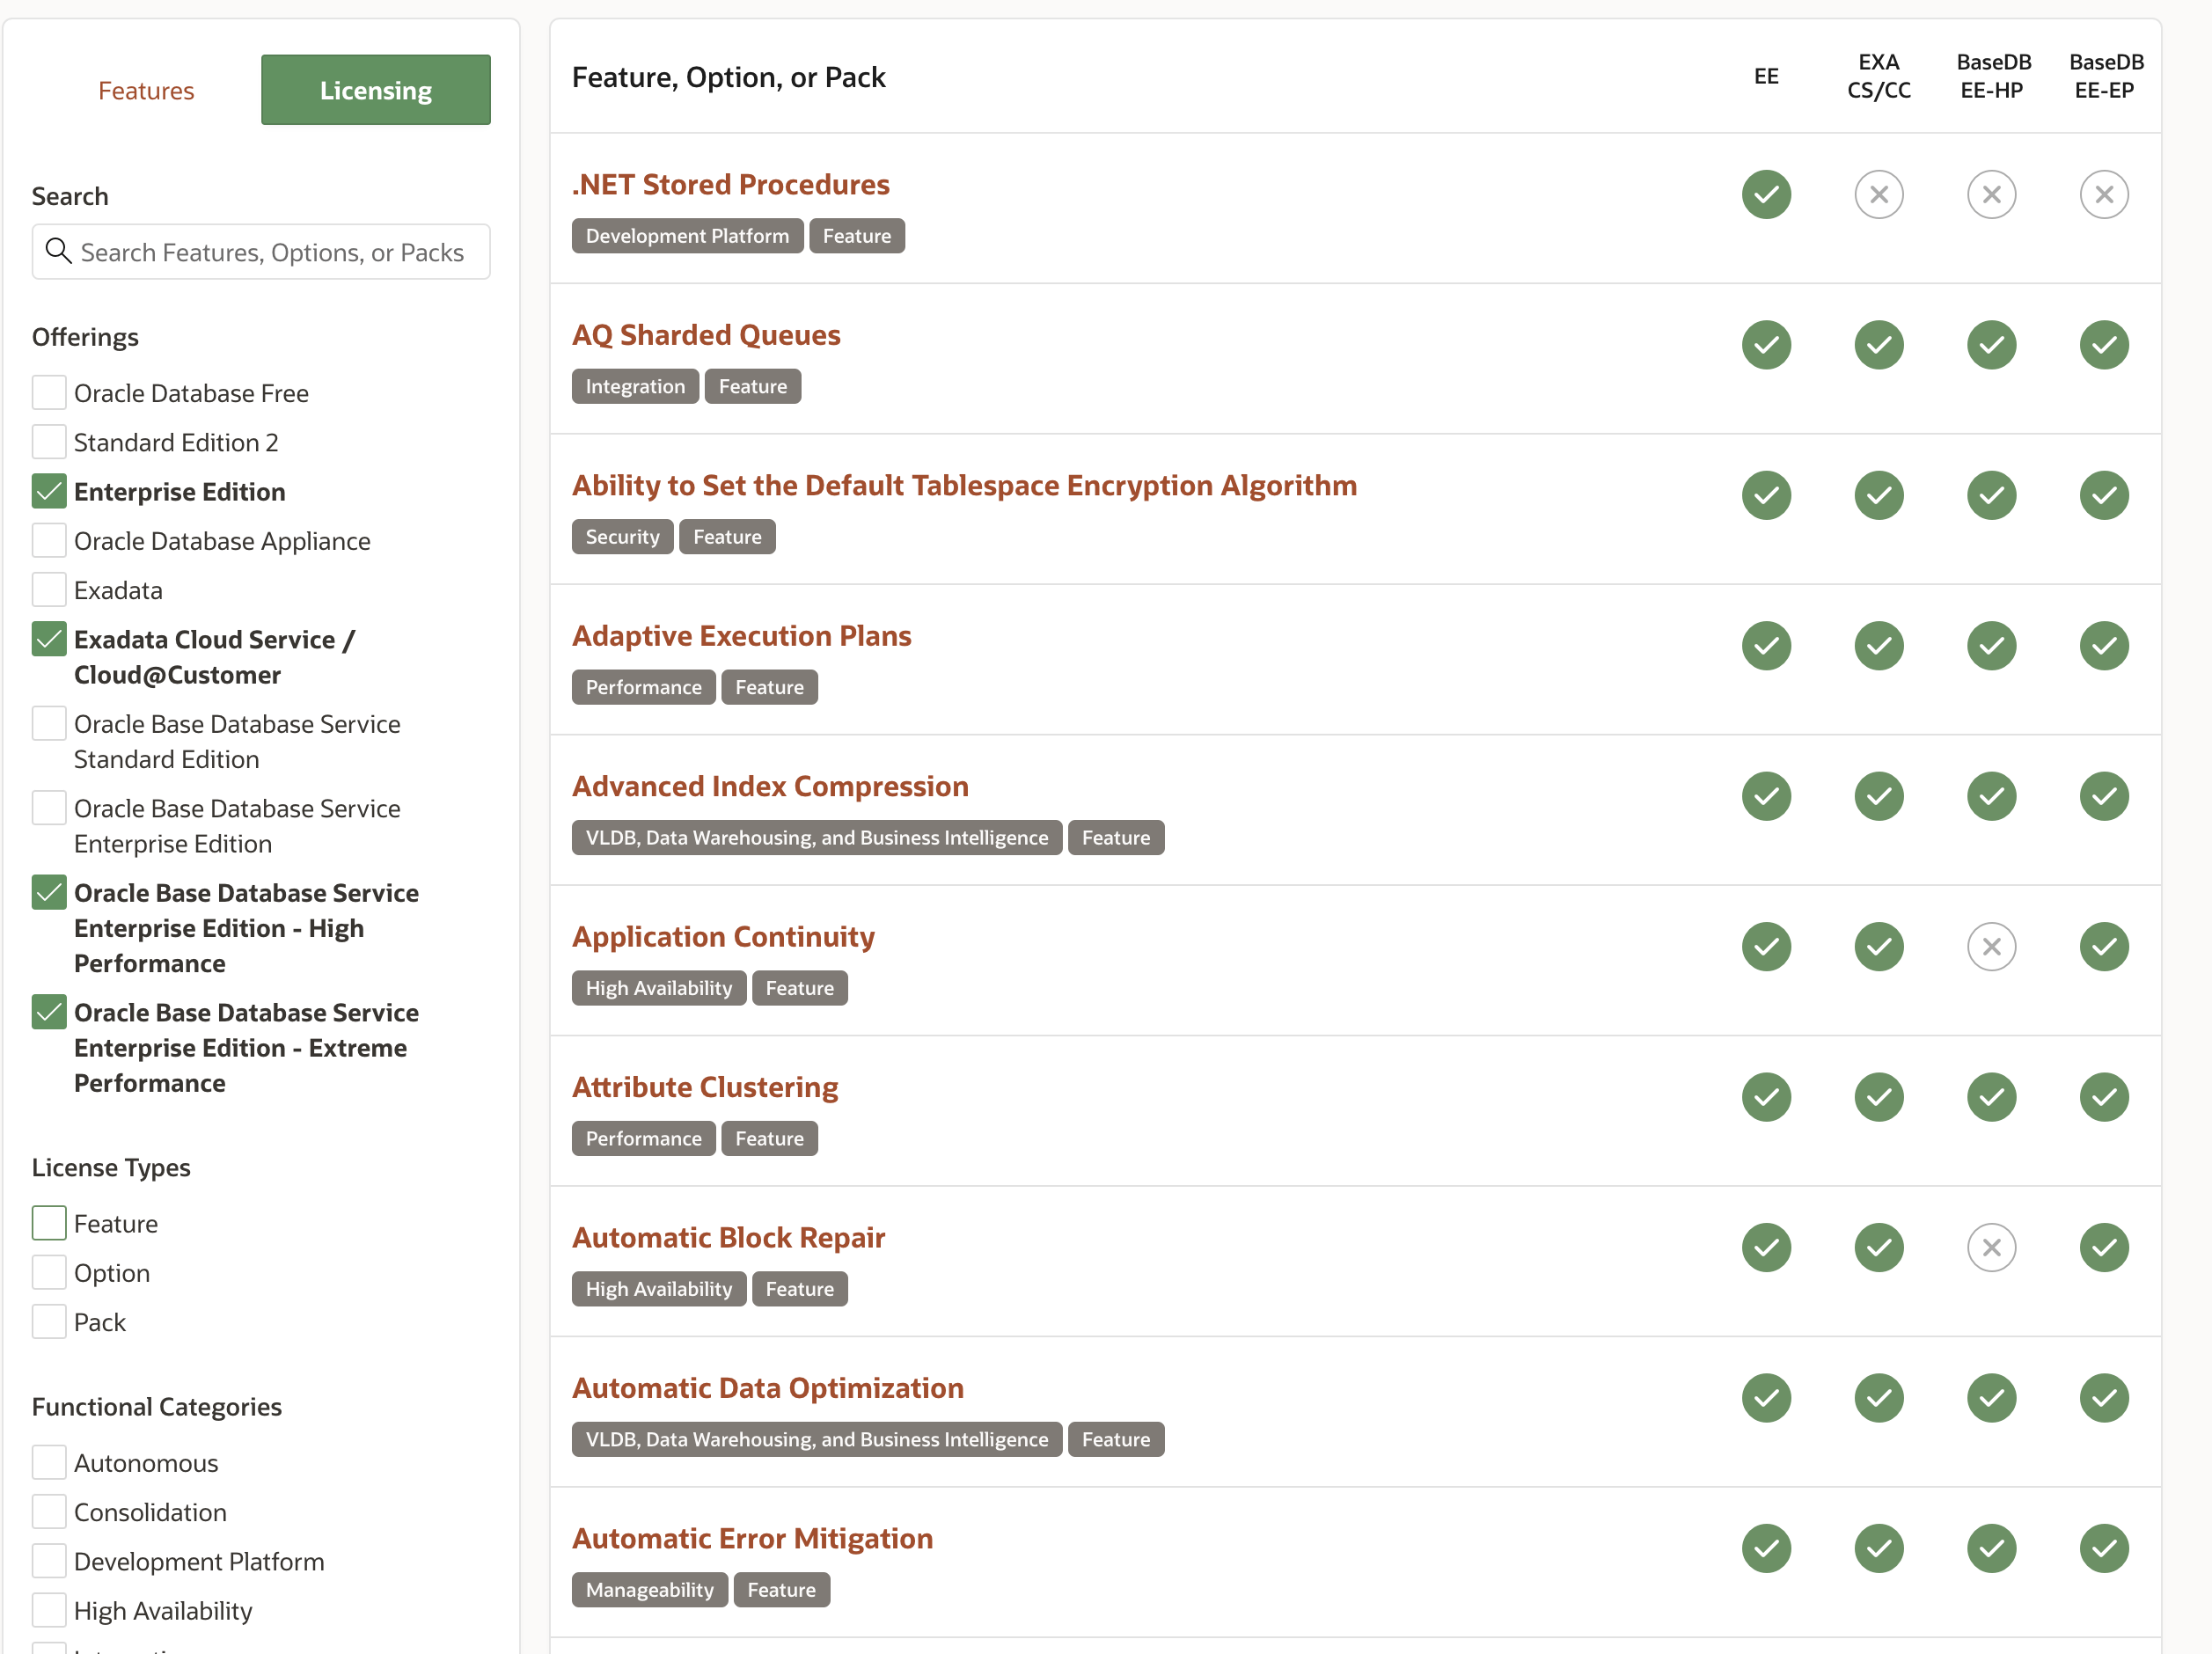This screenshot has width=2212, height=1654.
Task: Click BaseDB EE-HP cross icon for Automatic Block Repair
Action: coord(1990,1247)
